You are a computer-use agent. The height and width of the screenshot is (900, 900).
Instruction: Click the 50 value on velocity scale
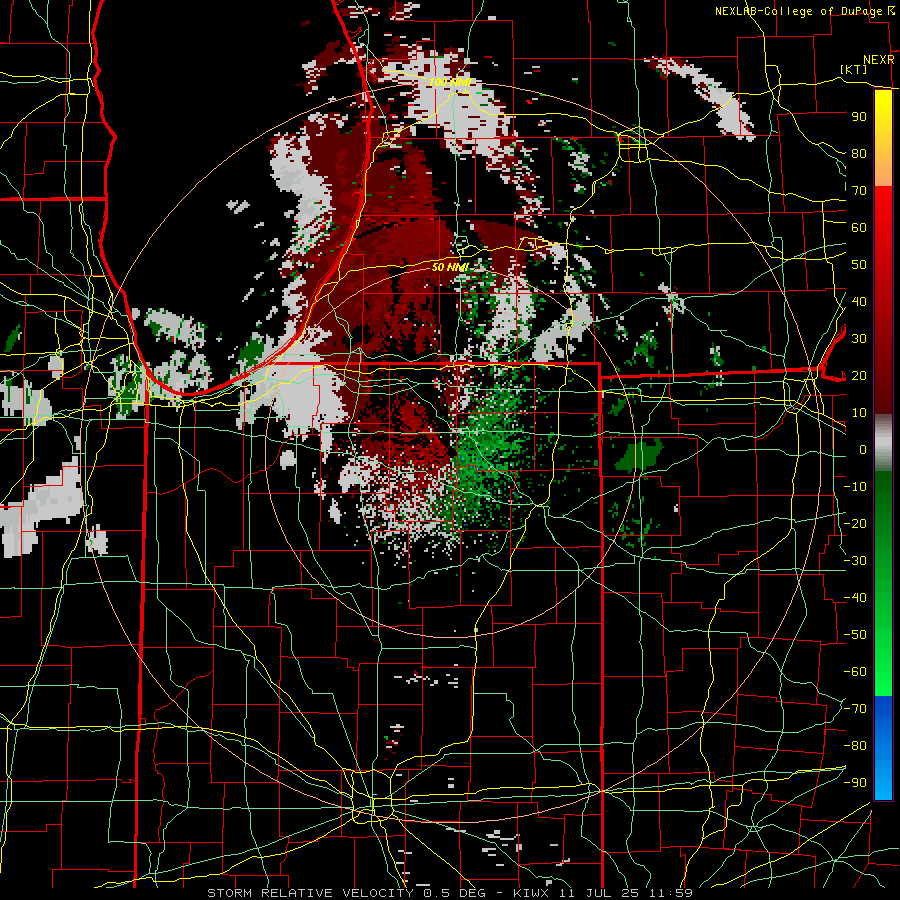pos(859,265)
